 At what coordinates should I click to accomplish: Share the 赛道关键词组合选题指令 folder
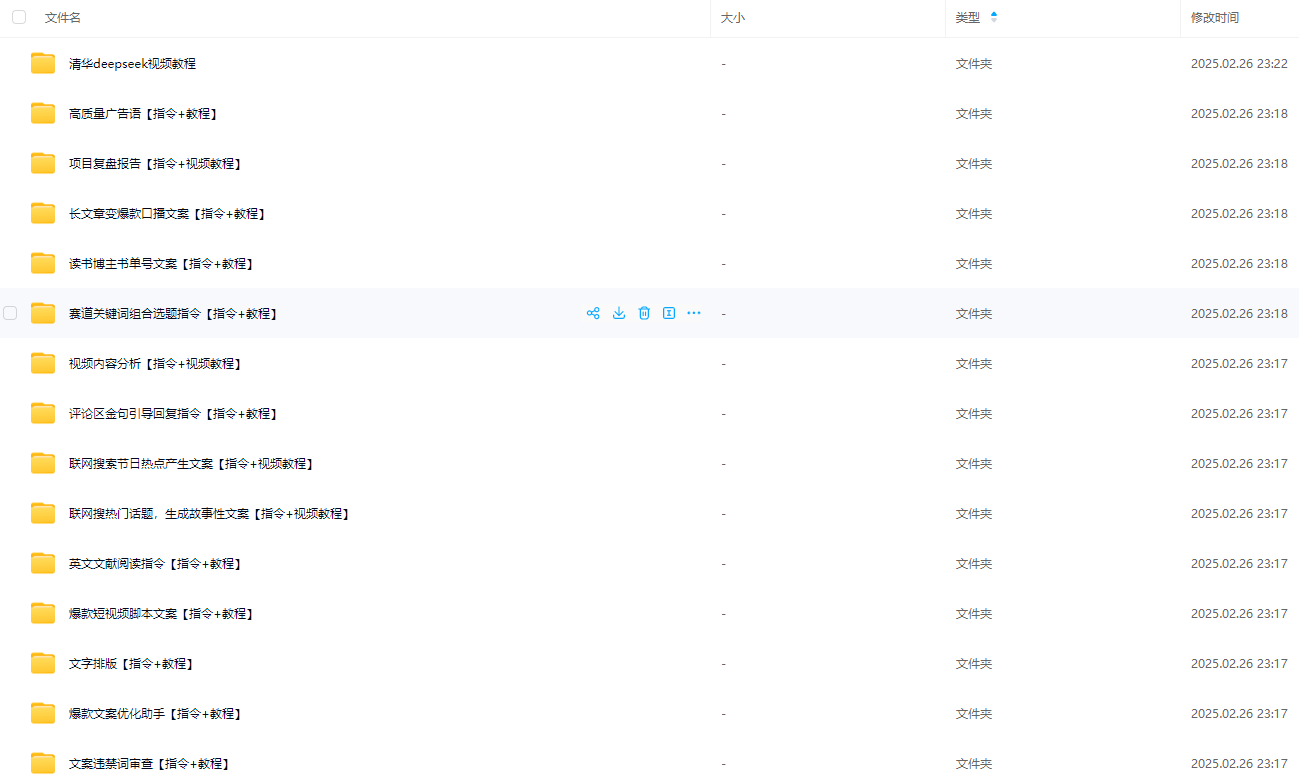pyautogui.click(x=593, y=313)
